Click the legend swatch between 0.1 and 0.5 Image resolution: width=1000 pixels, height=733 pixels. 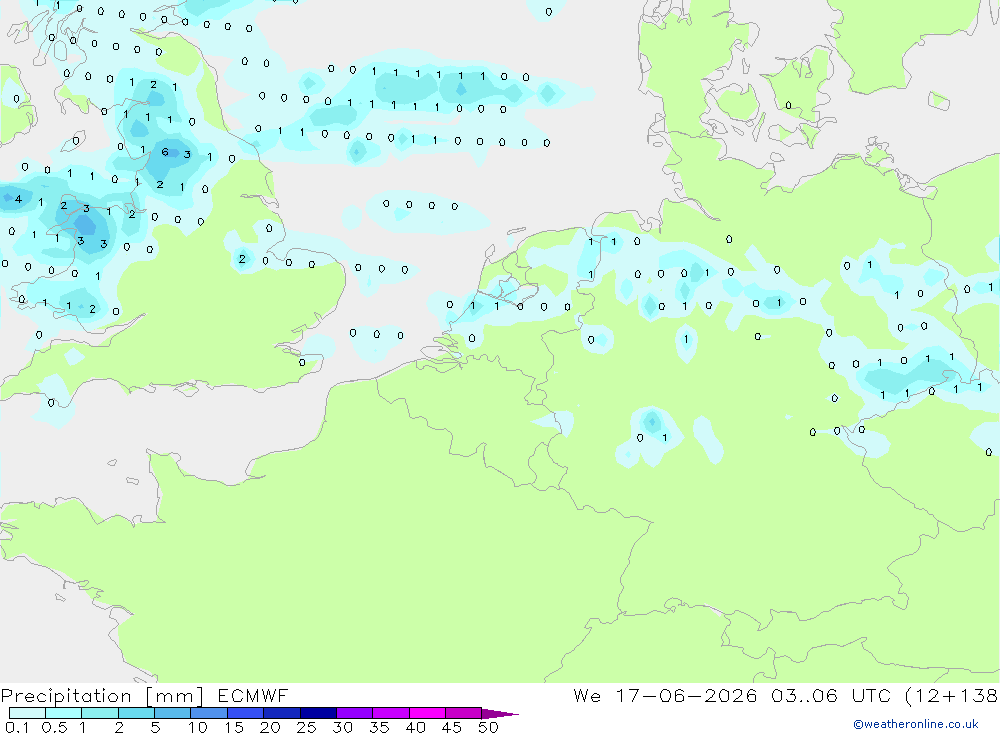[27, 713]
